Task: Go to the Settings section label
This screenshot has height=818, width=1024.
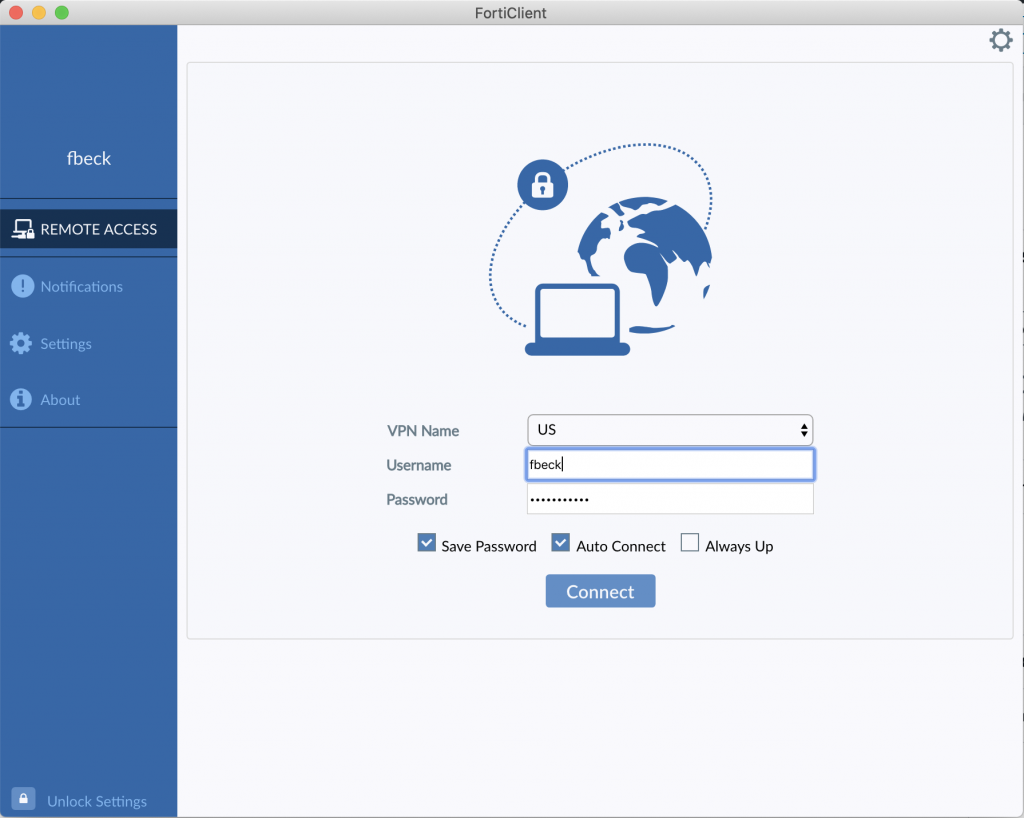Action: (66, 344)
